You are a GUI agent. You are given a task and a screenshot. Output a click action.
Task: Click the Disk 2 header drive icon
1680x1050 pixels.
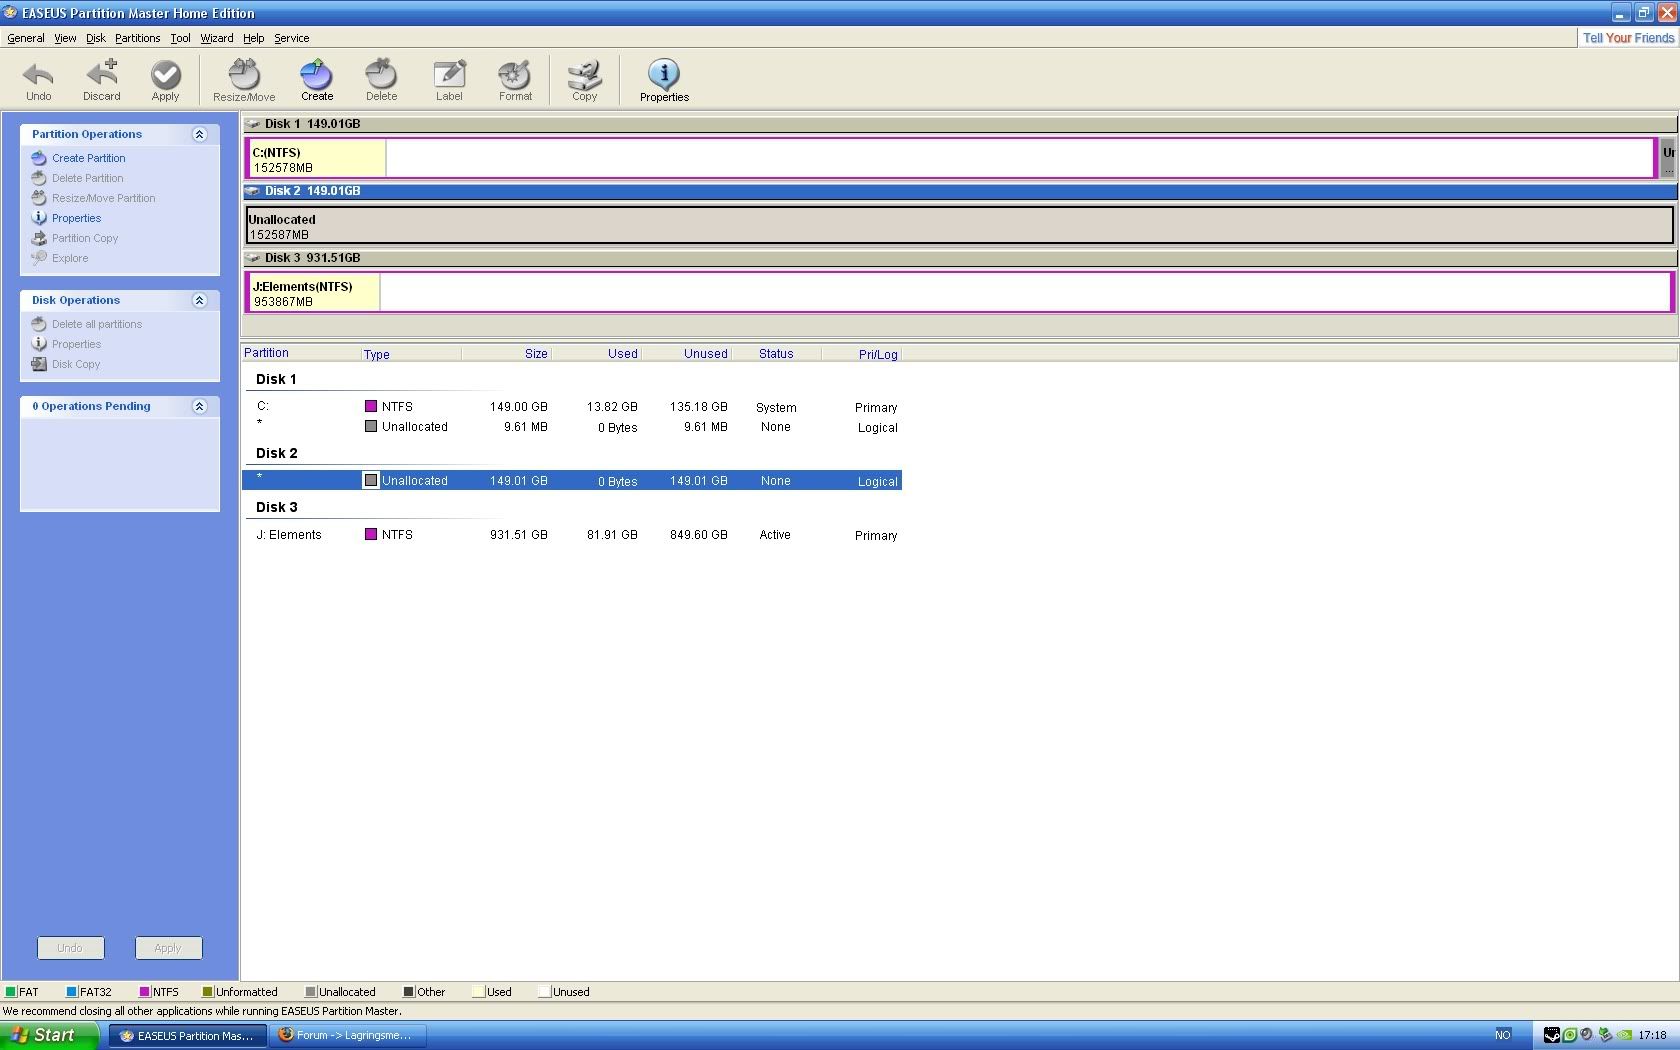tap(253, 191)
